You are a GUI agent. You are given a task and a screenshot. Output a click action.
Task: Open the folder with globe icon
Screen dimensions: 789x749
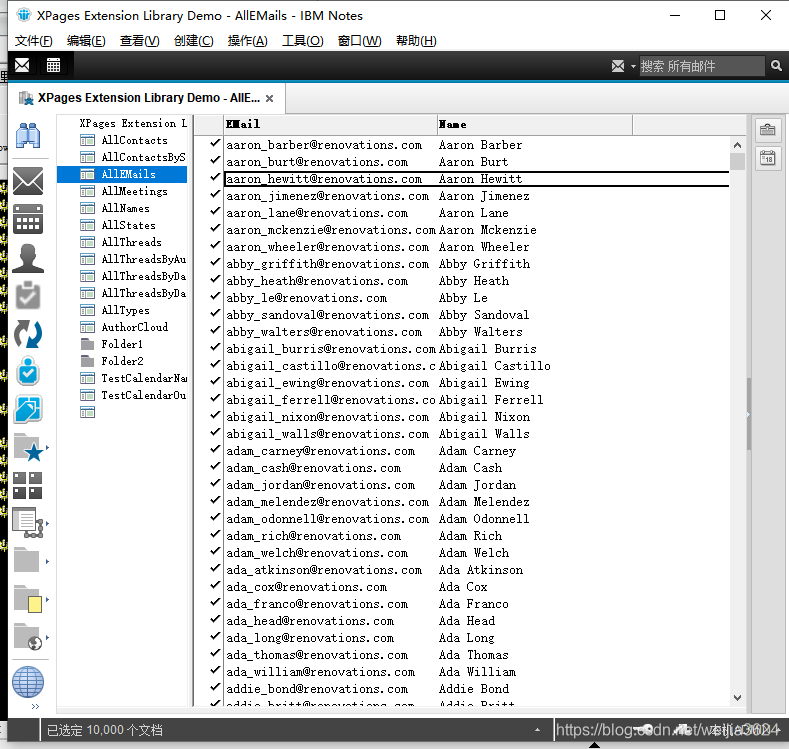pos(28,637)
